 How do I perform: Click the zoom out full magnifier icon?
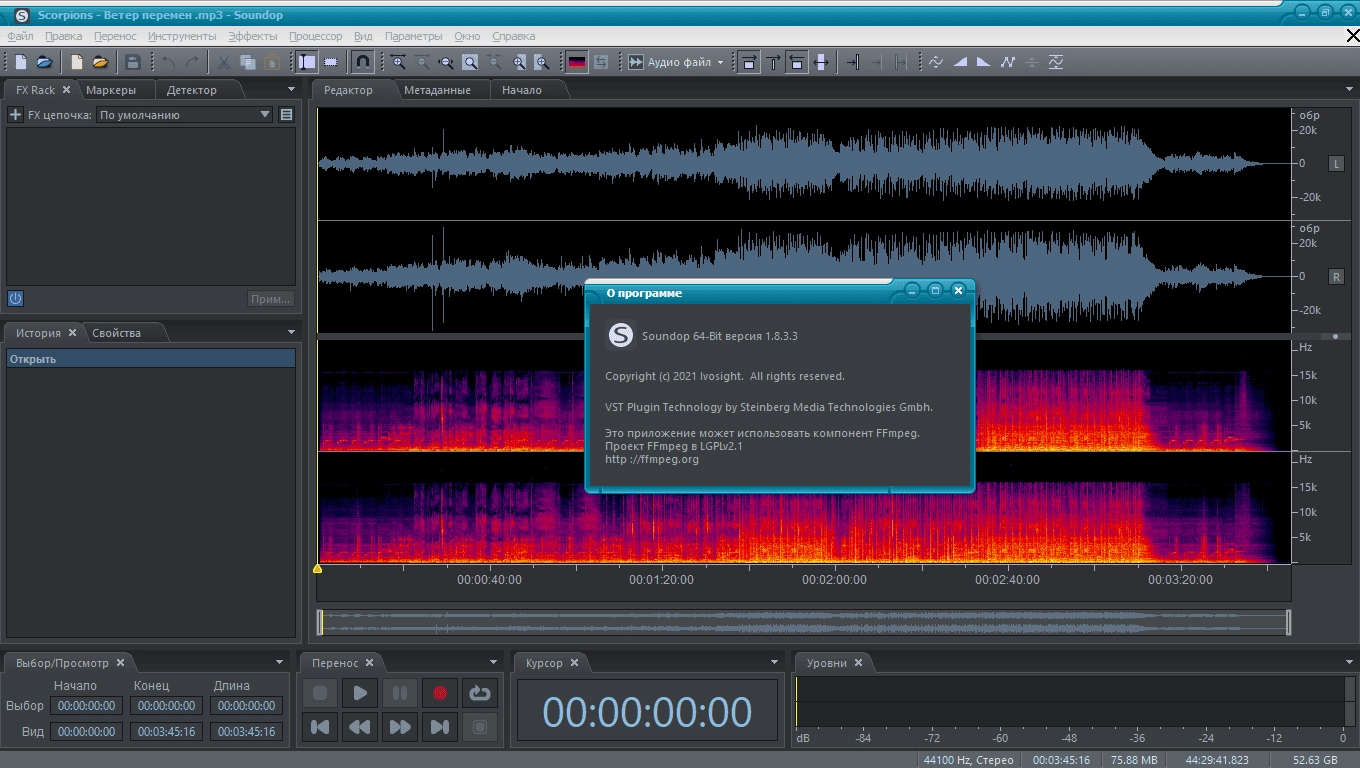[446, 62]
